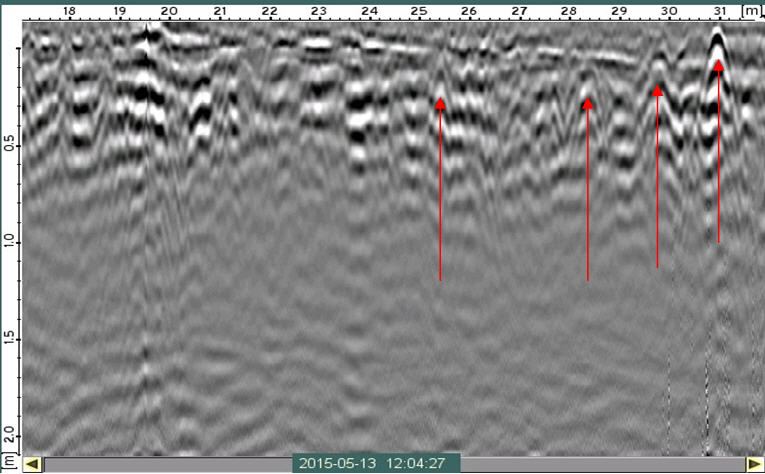Screen dimensions: 765x474
Task: Select the 18 m mark on distance ruler
Action: click(x=69, y=11)
